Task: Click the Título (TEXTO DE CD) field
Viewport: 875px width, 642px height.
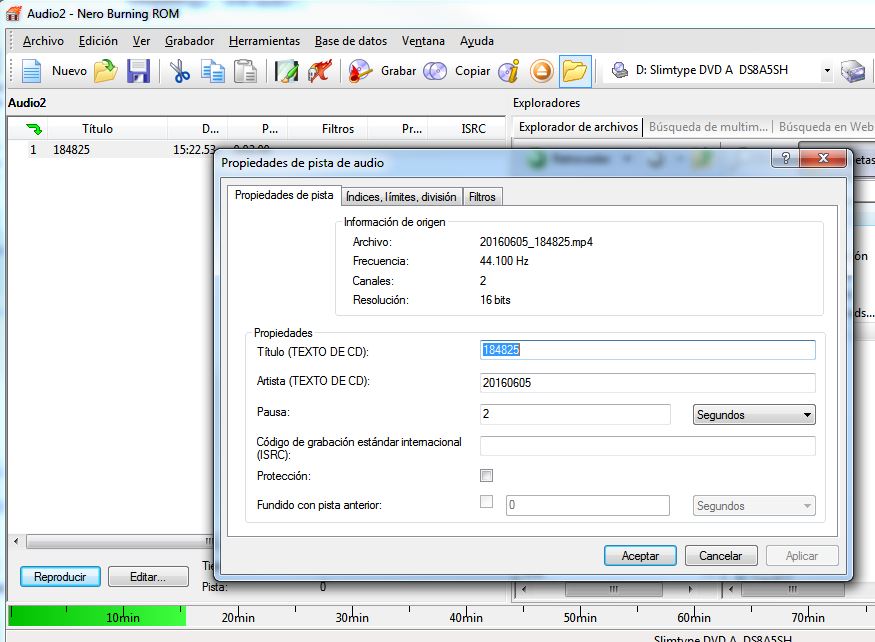Action: (647, 350)
